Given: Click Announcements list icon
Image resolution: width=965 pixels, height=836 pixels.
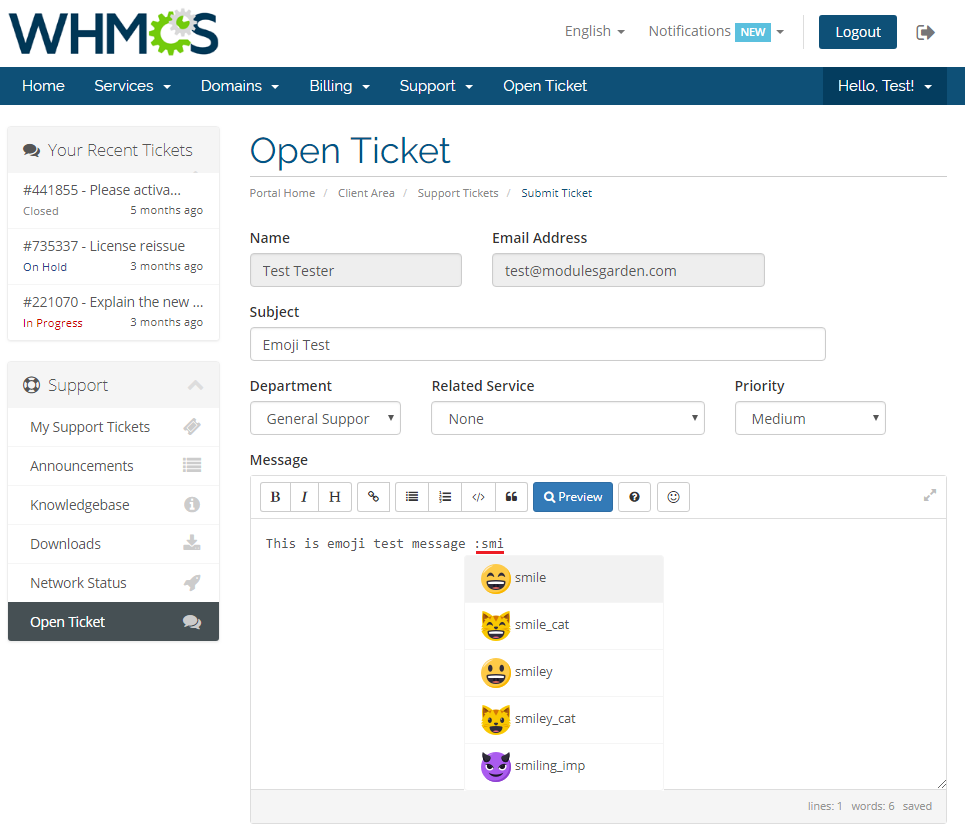Looking at the screenshot, I should 192,465.
